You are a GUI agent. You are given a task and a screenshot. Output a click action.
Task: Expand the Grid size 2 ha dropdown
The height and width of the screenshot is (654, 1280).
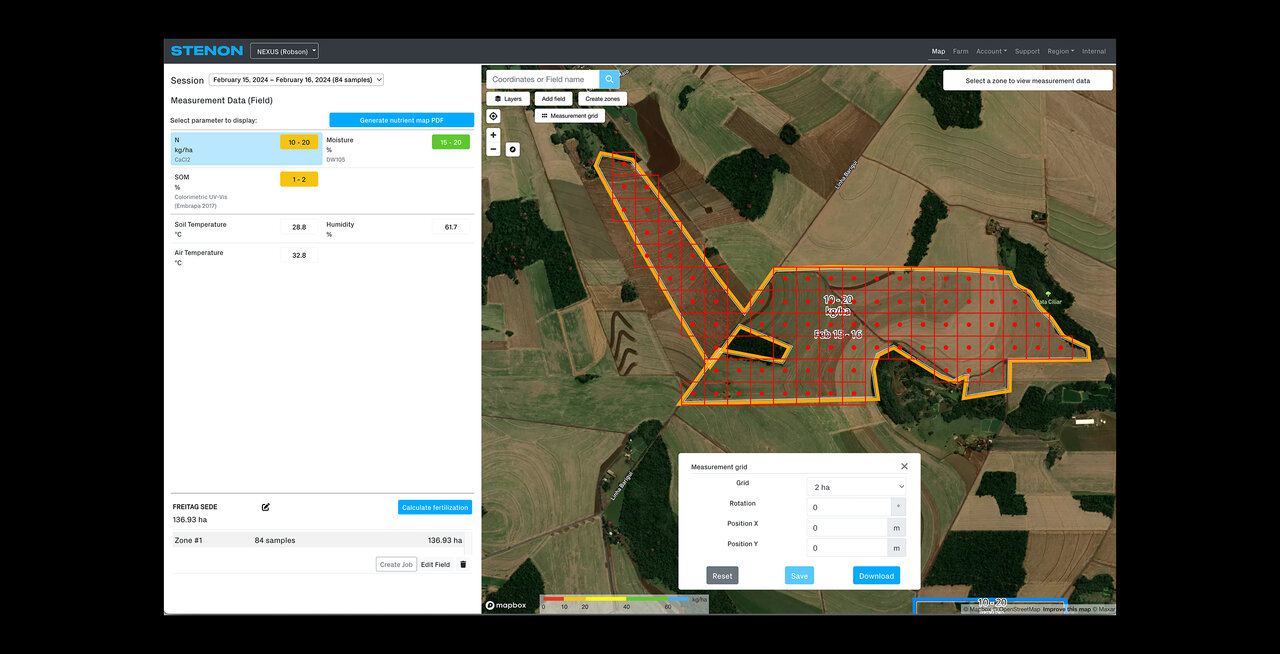[858, 487]
